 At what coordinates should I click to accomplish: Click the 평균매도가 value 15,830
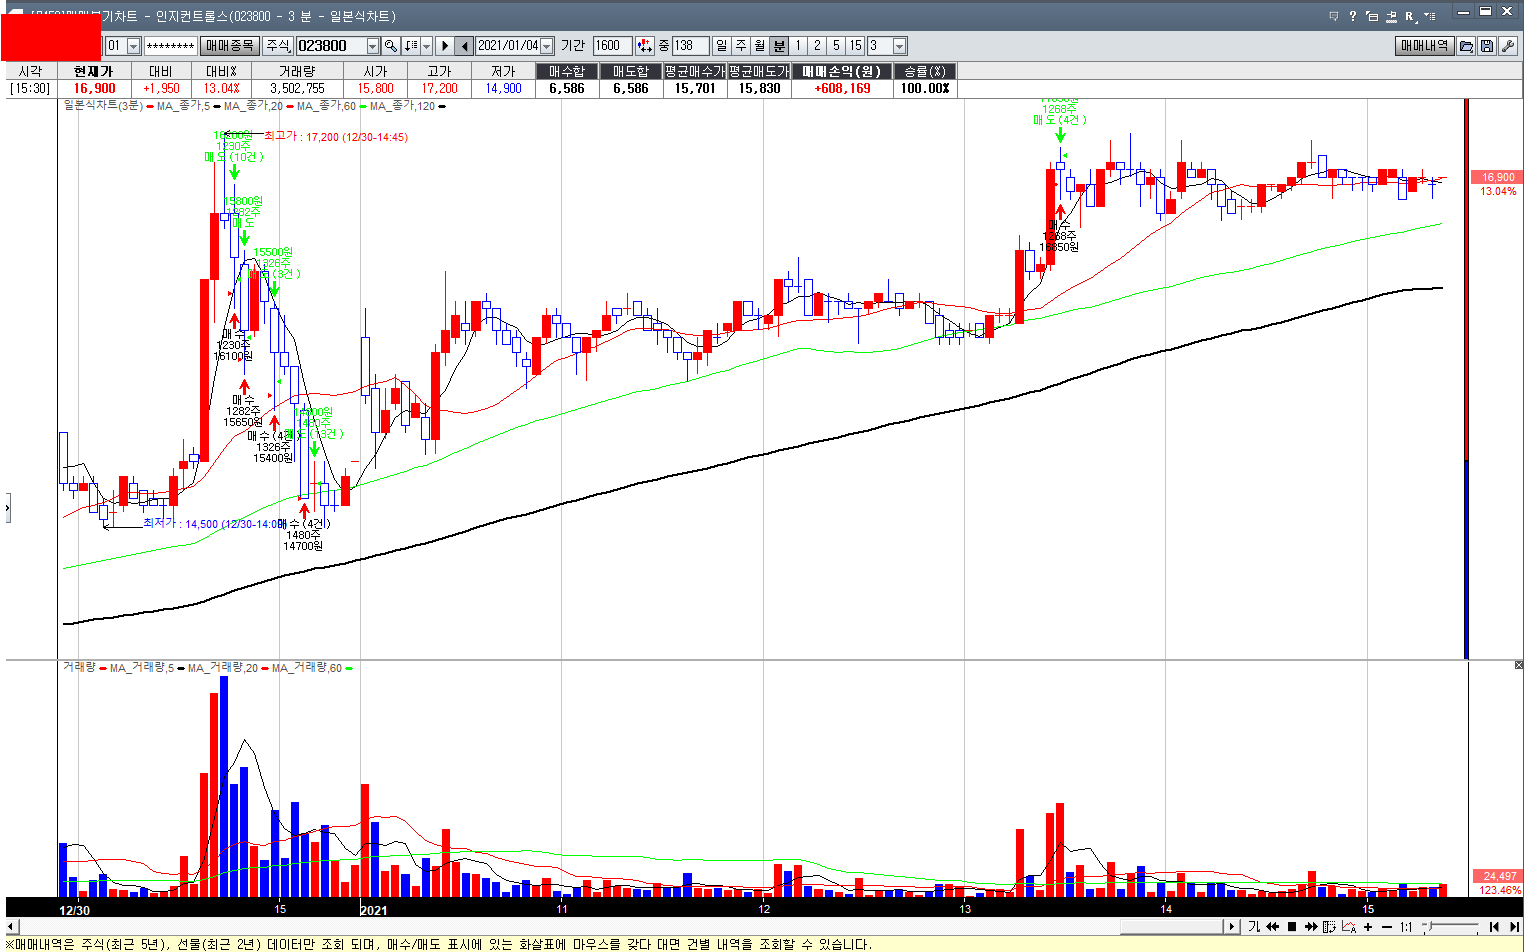759,88
